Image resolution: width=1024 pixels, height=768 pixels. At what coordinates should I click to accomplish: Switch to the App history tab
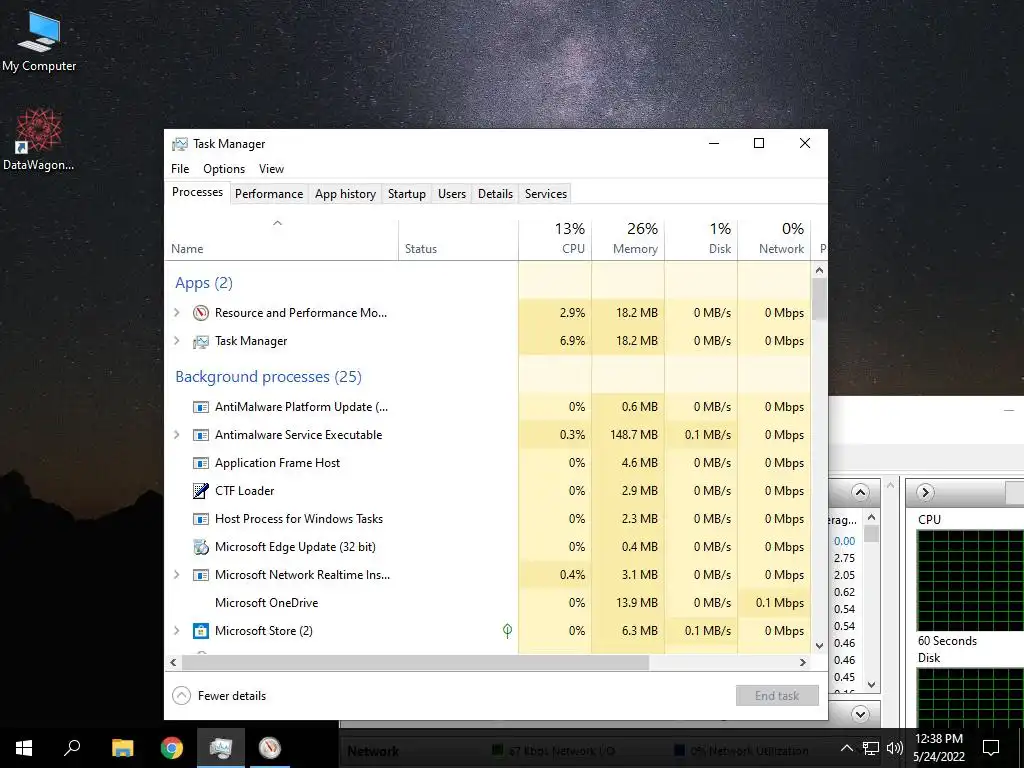pos(345,194)
